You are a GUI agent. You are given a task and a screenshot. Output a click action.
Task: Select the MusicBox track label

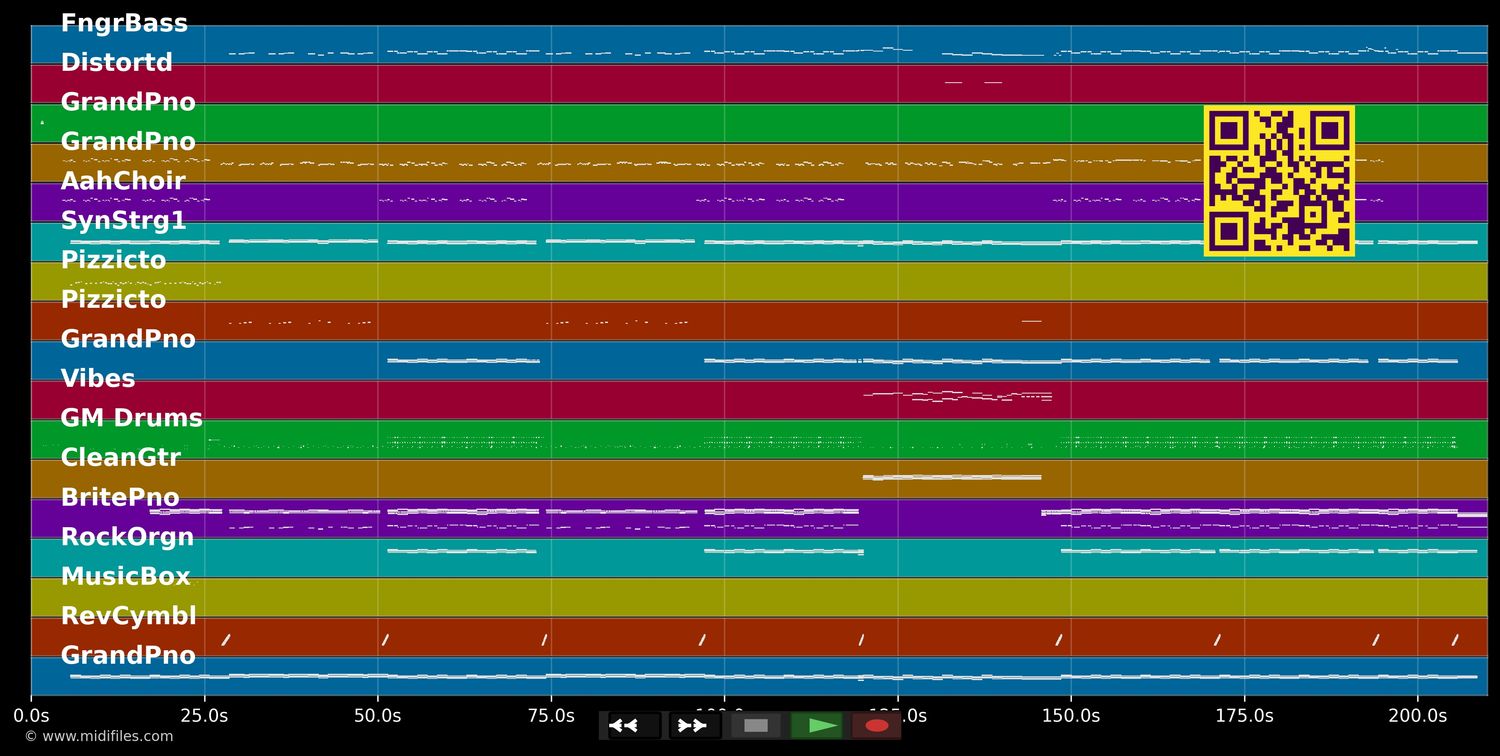click(125, 576)
